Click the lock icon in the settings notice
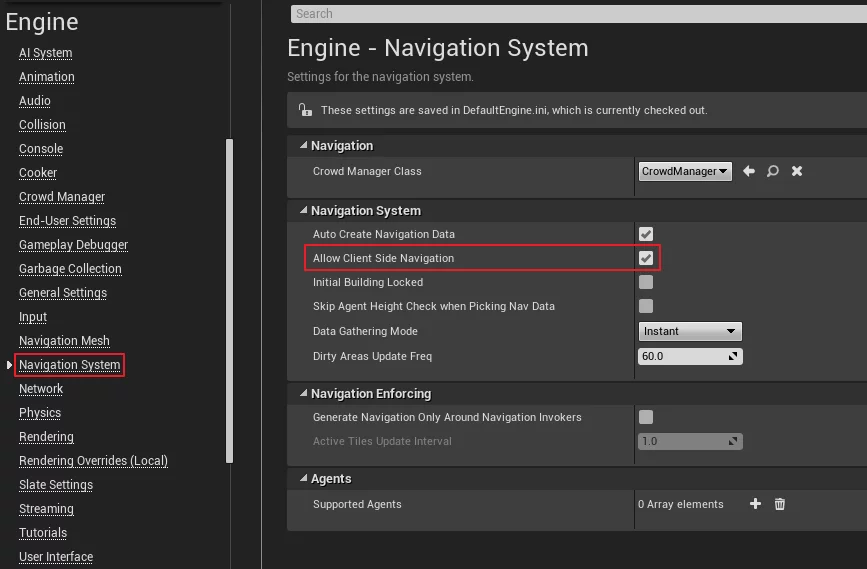 coord(305,110)
